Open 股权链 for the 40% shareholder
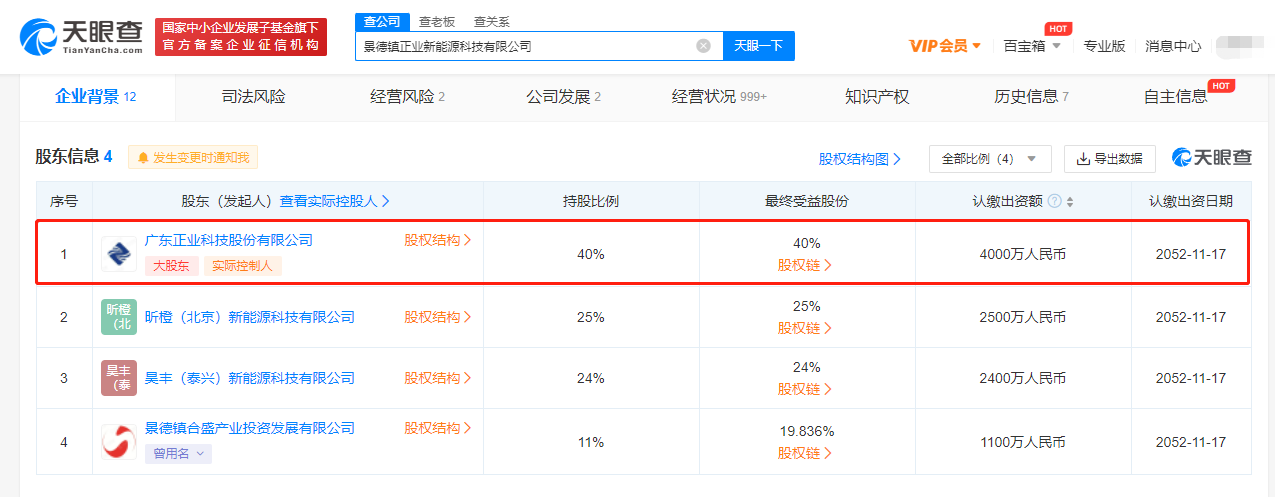The height and width of the screenshot is (497, 1275). click(x=805, y=265)
